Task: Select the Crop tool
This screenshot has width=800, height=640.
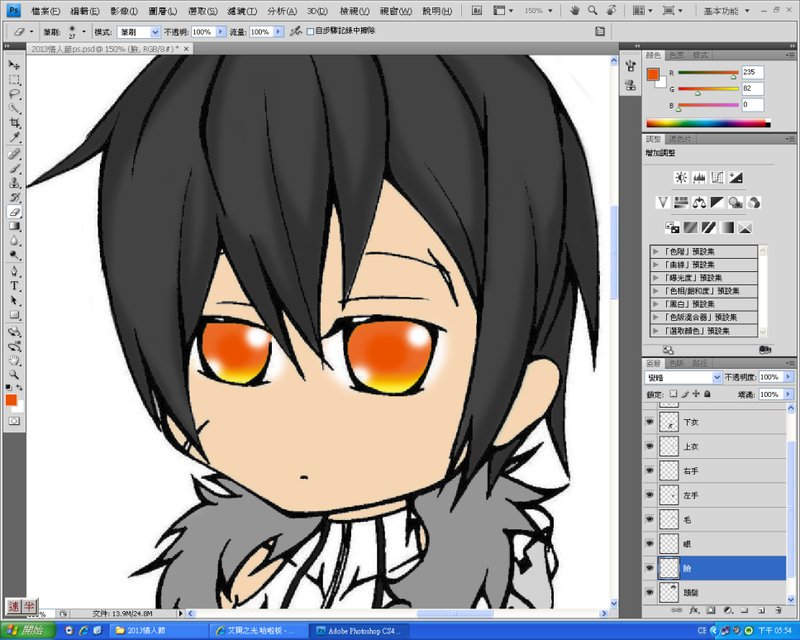Action: point(14,123)
